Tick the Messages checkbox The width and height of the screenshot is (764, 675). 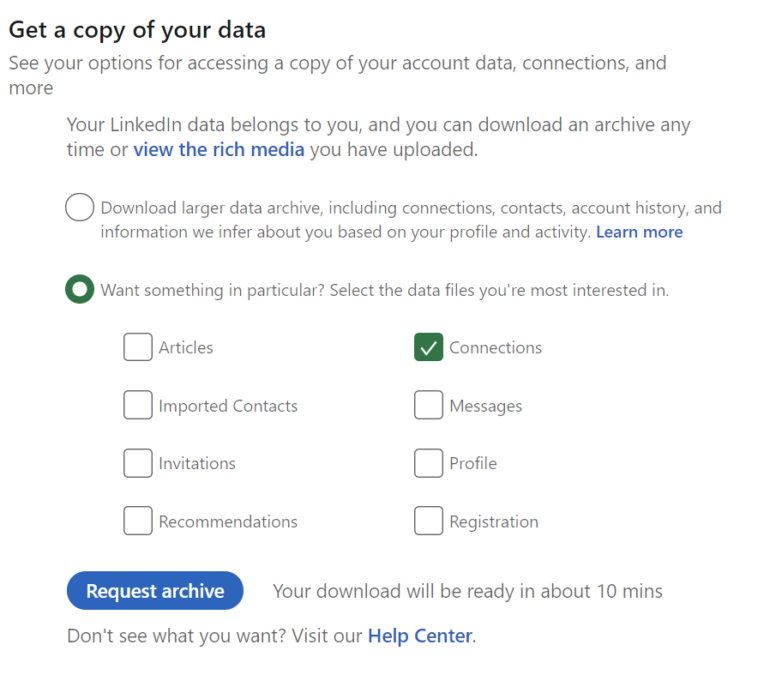428,405
